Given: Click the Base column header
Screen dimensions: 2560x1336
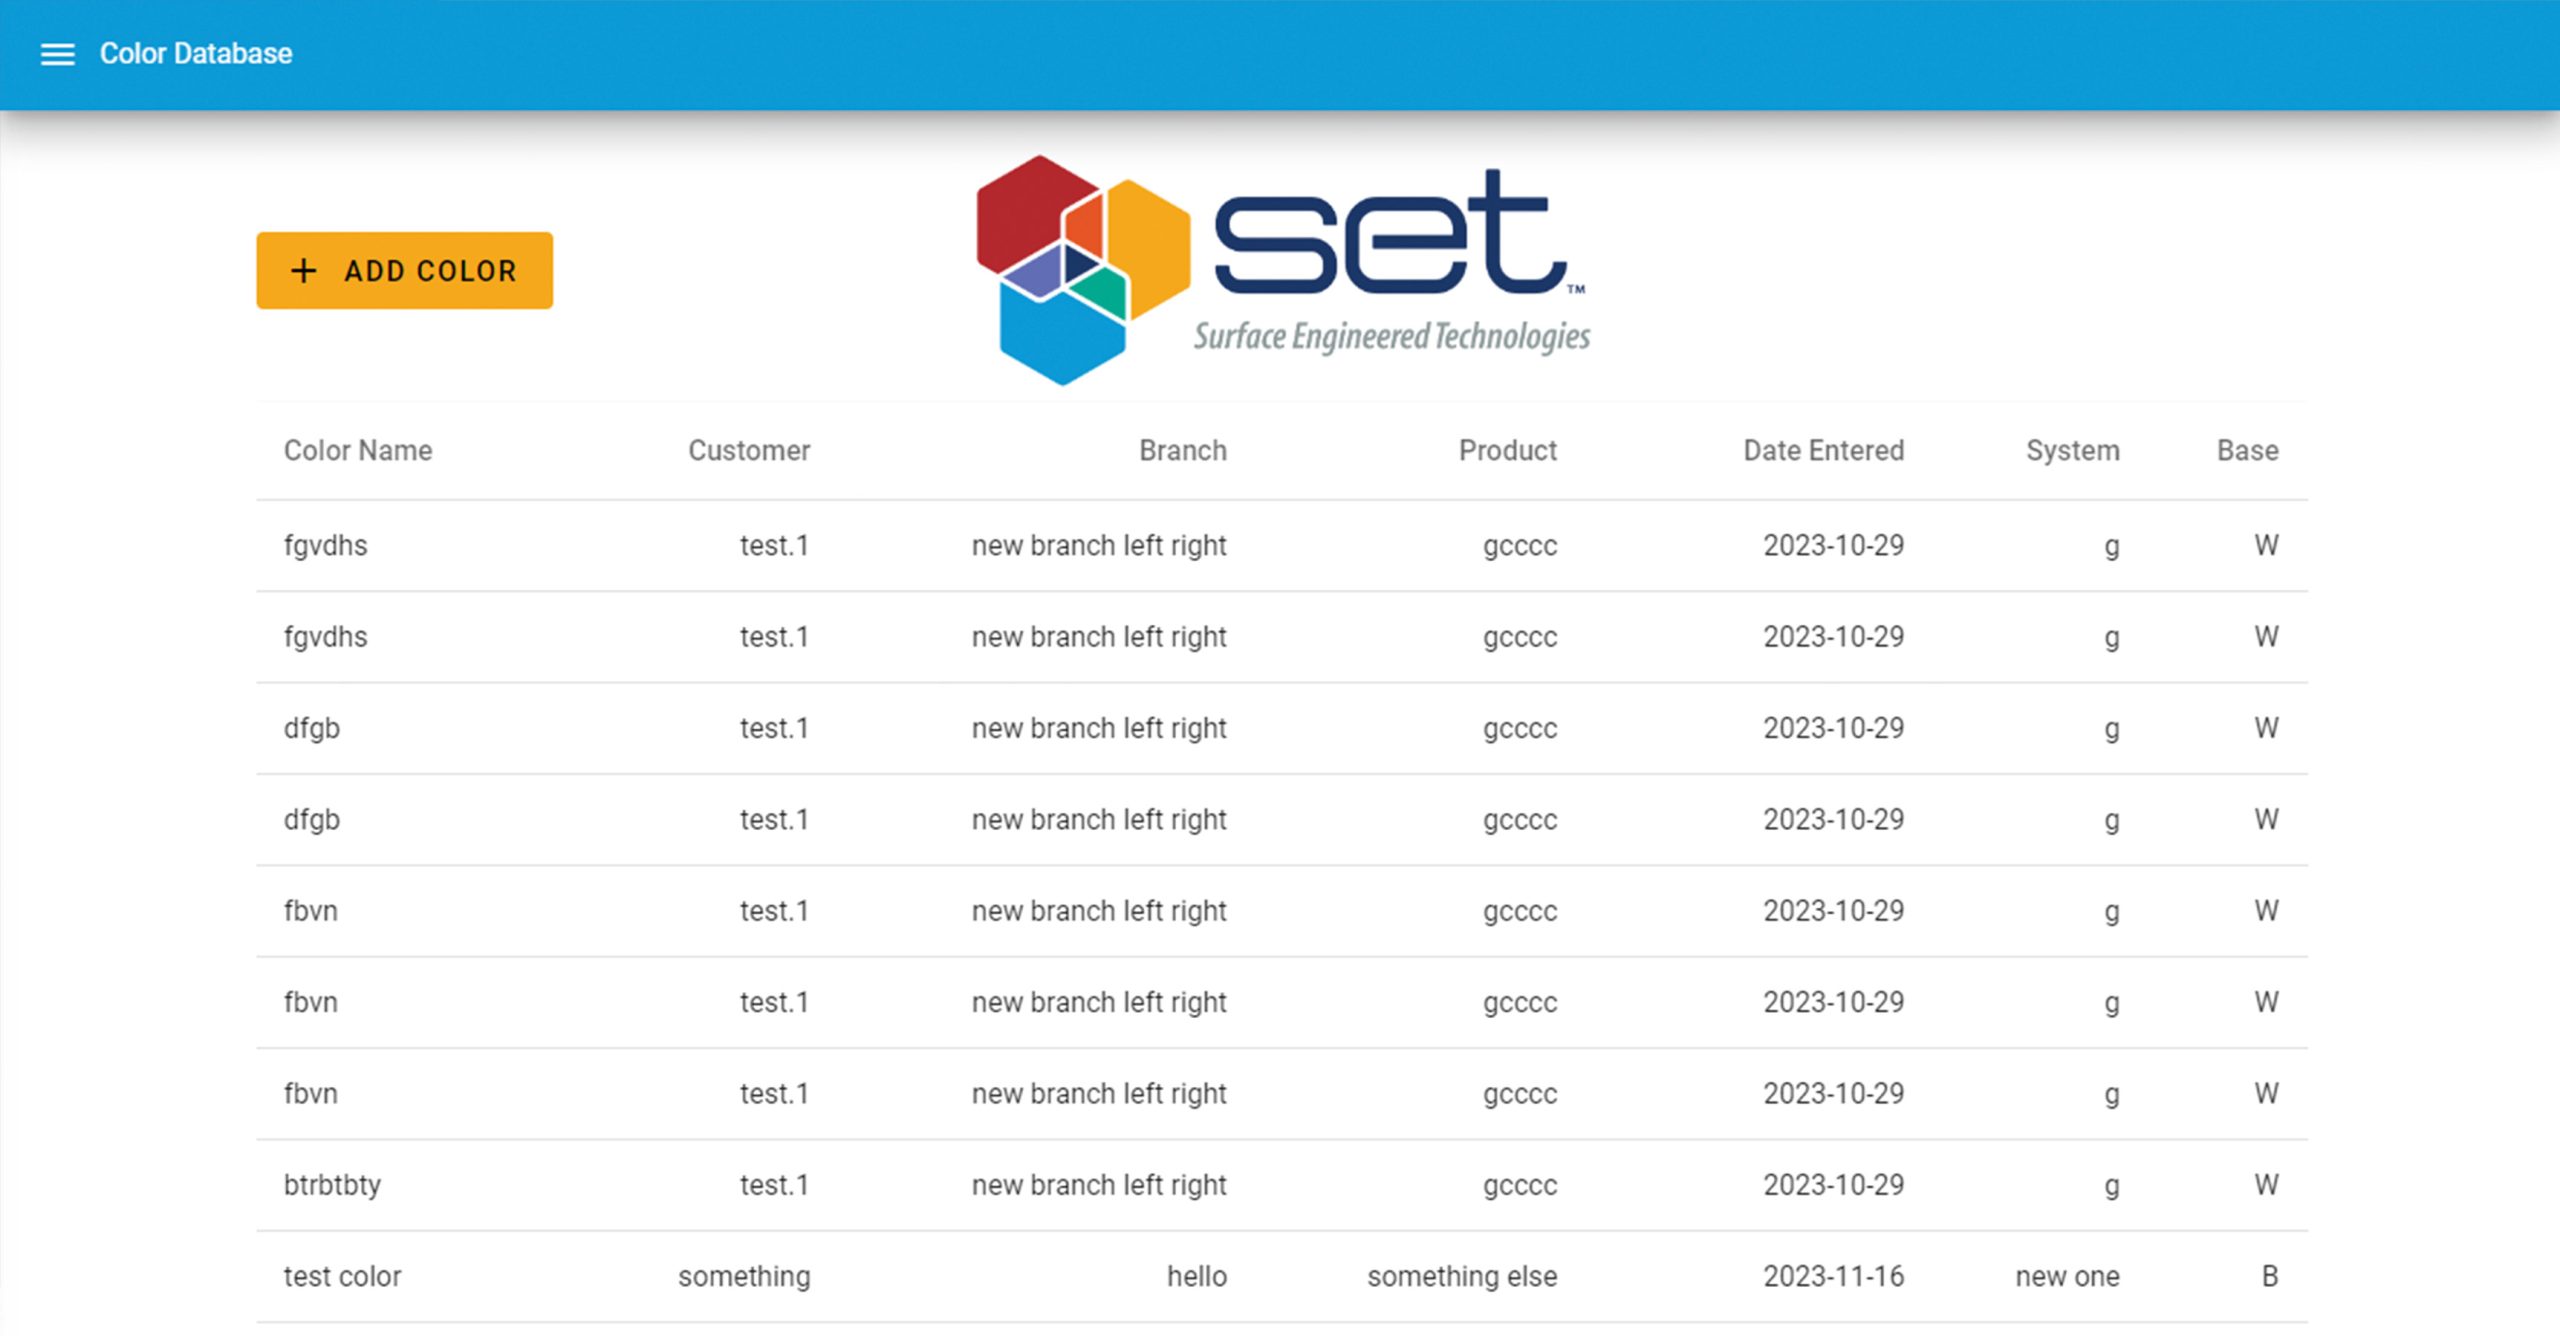Looking at the screenshot, I should pos(2247,450).
